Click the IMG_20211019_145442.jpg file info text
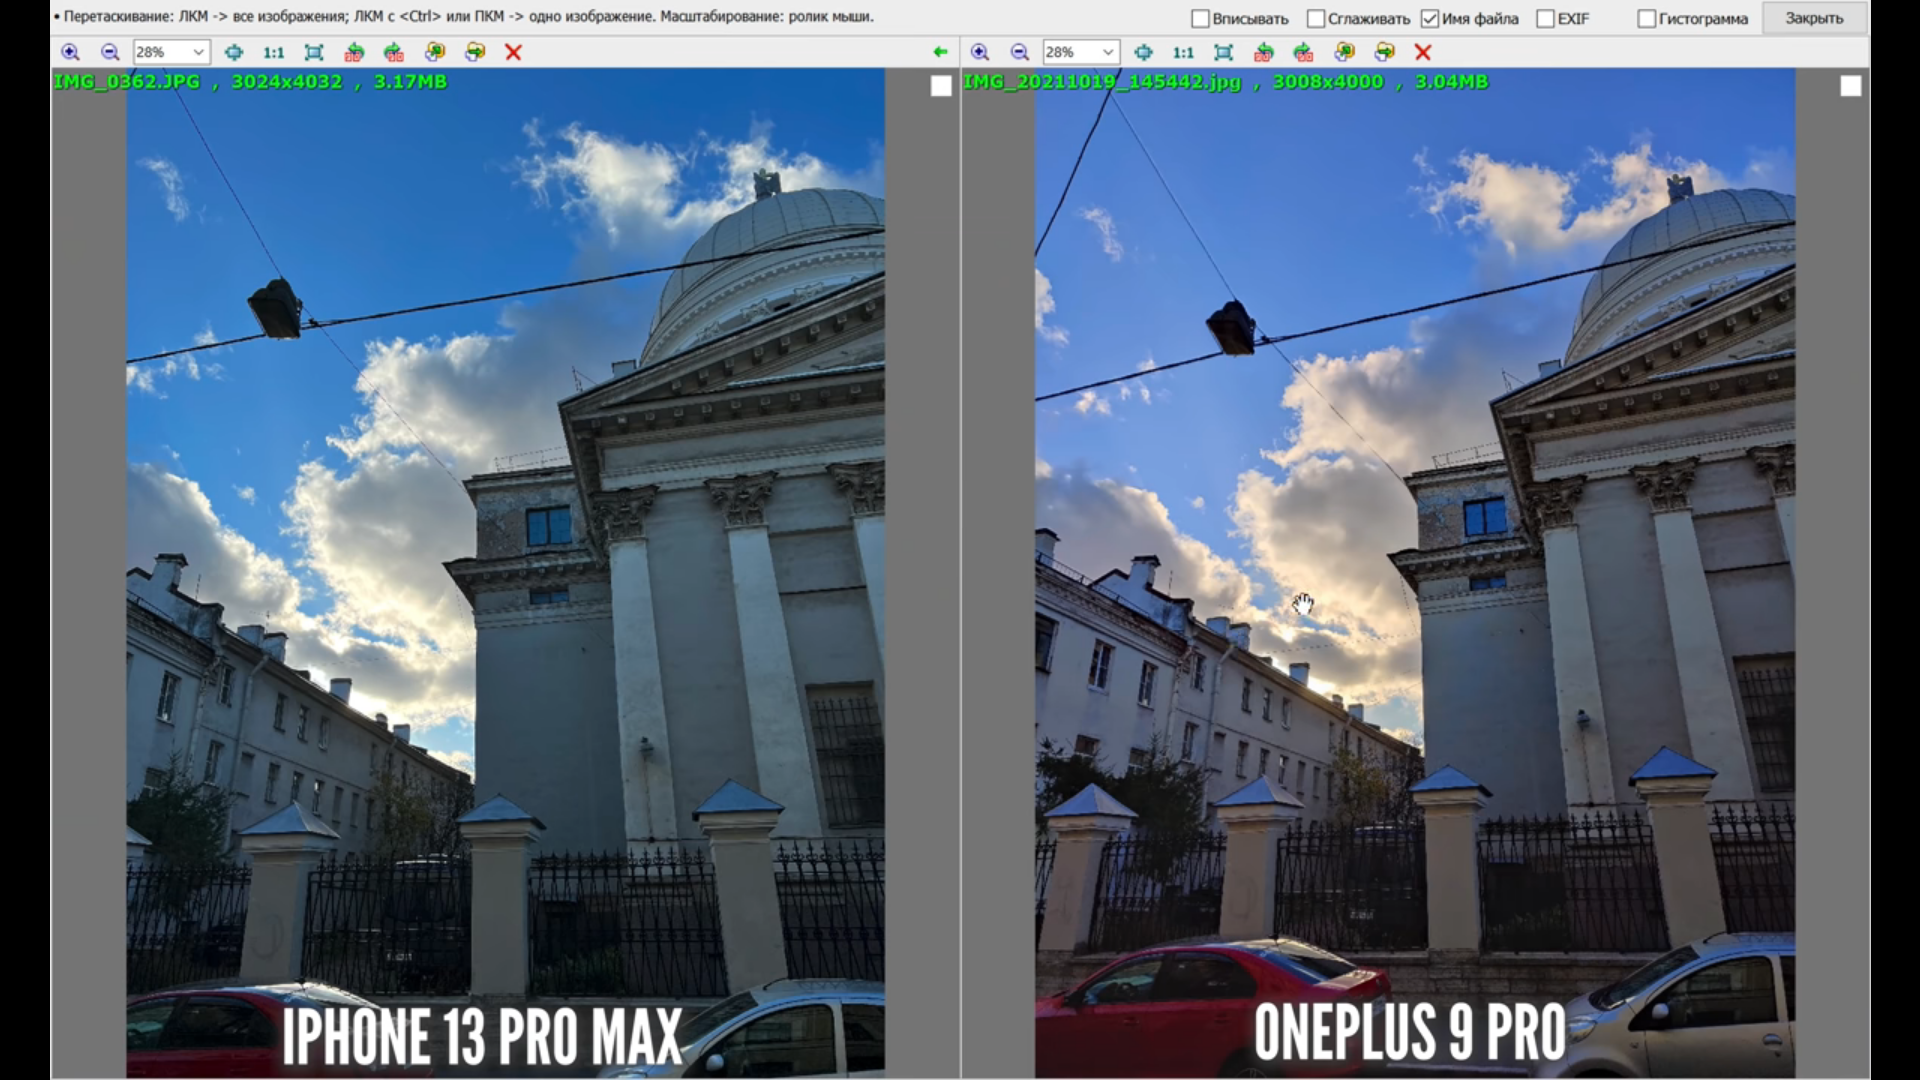Screen dimensions: 1920x1080 [x=1225, y=82]
